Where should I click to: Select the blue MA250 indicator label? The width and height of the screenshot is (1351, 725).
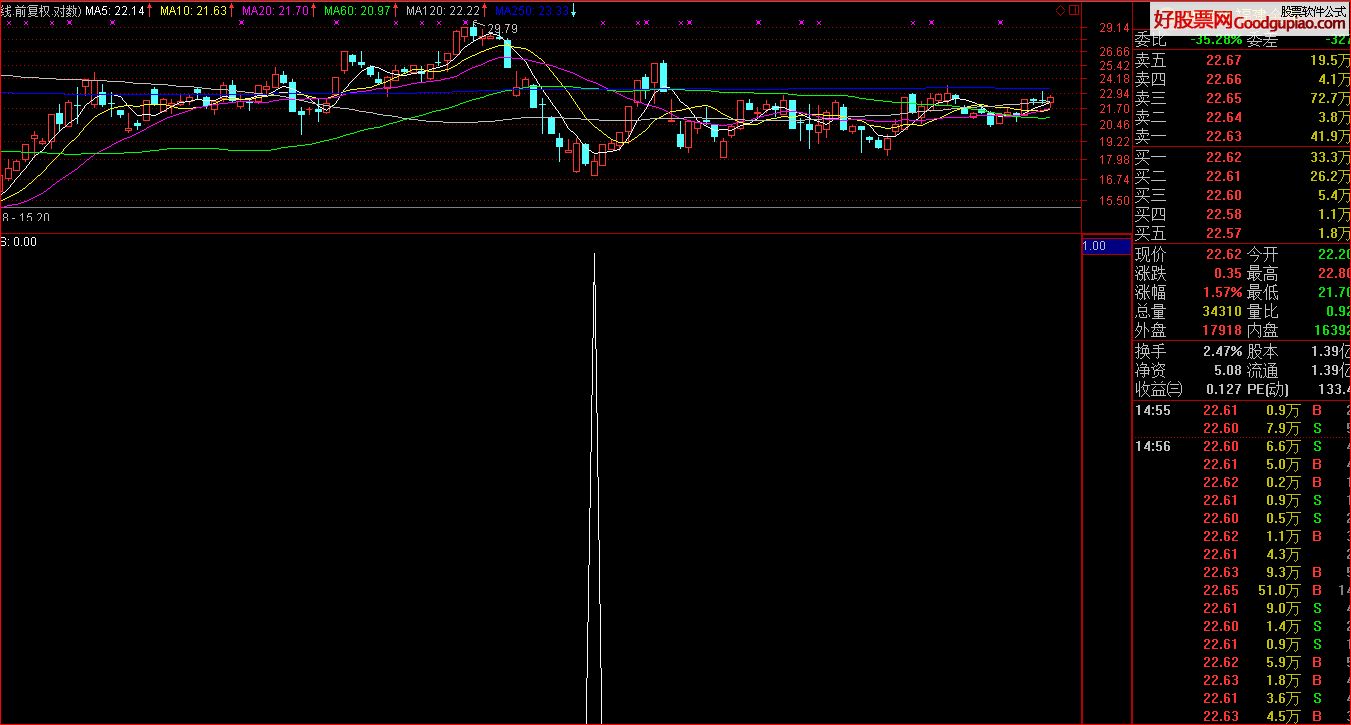click(x=533, y=10)
